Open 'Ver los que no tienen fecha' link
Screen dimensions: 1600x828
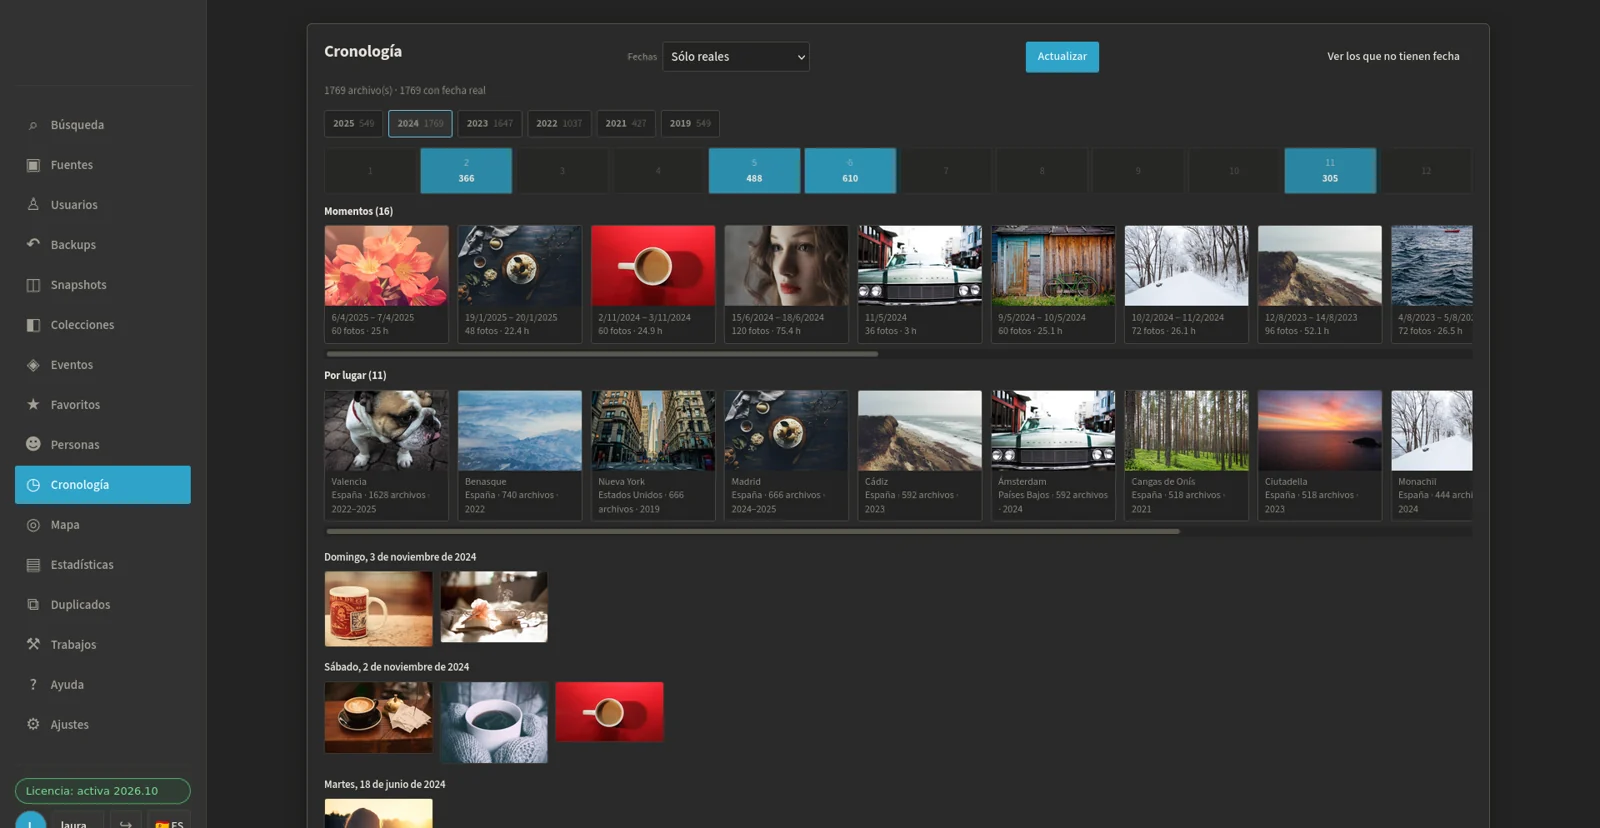coord(1393,57)
